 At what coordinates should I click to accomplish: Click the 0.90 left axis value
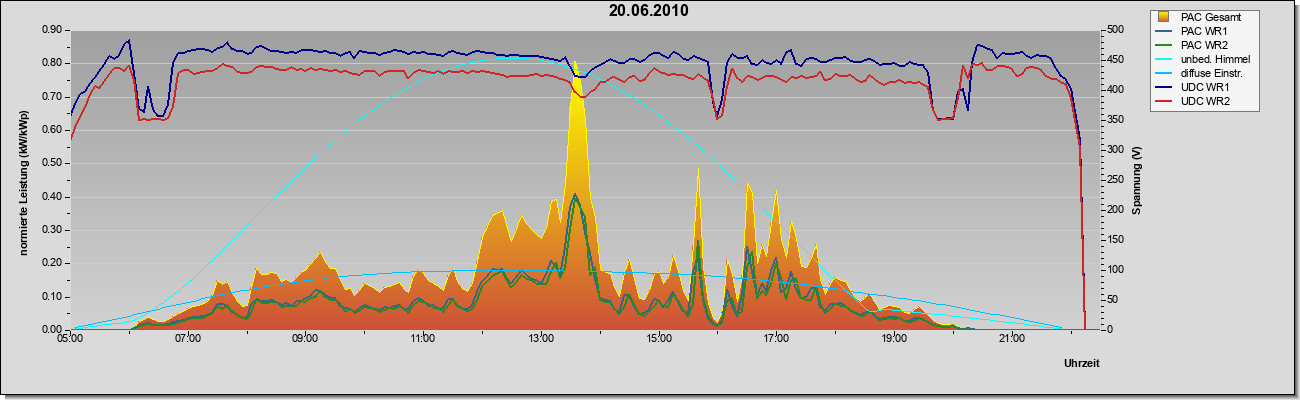click(x=53, y=30)
